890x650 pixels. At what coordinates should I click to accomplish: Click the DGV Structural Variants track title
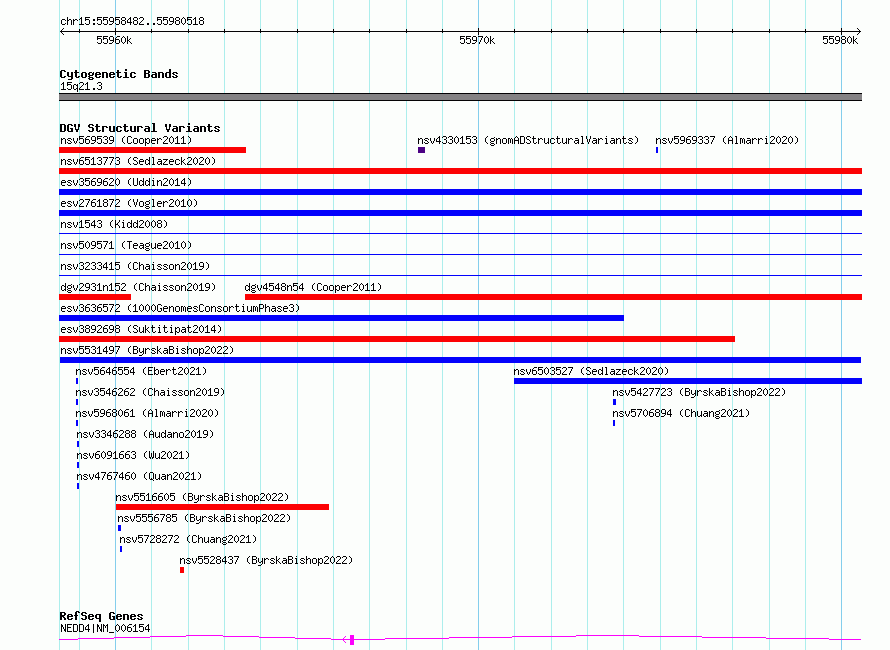(x=140, y=128)
